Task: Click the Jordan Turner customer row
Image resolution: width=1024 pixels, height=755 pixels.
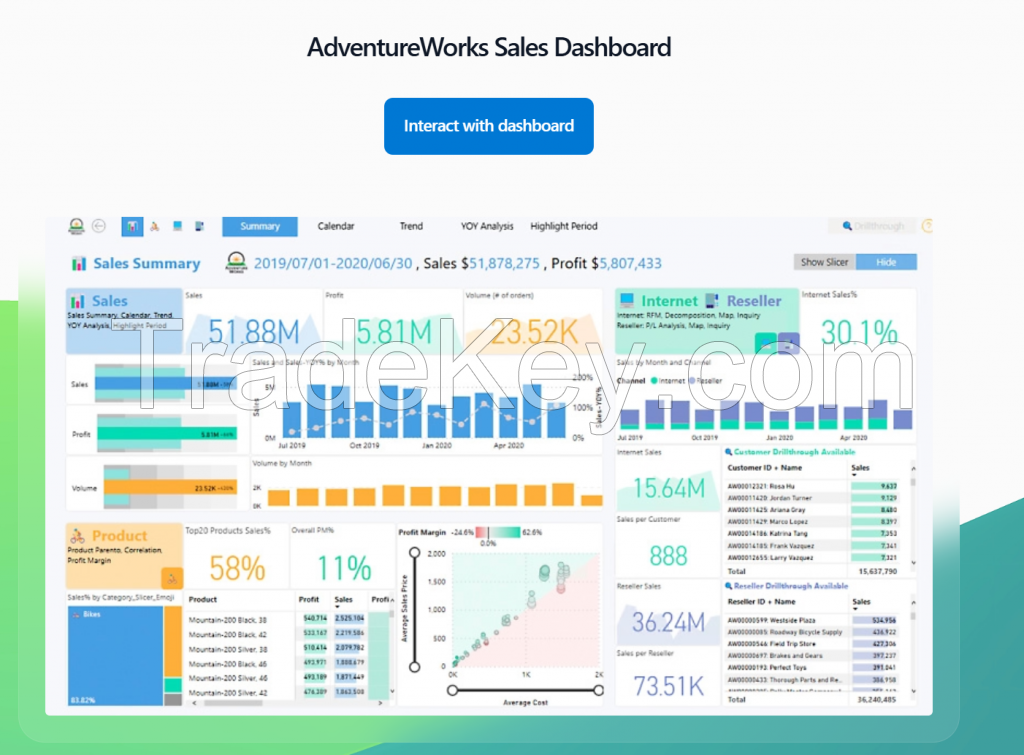Action: coord(812,498)
